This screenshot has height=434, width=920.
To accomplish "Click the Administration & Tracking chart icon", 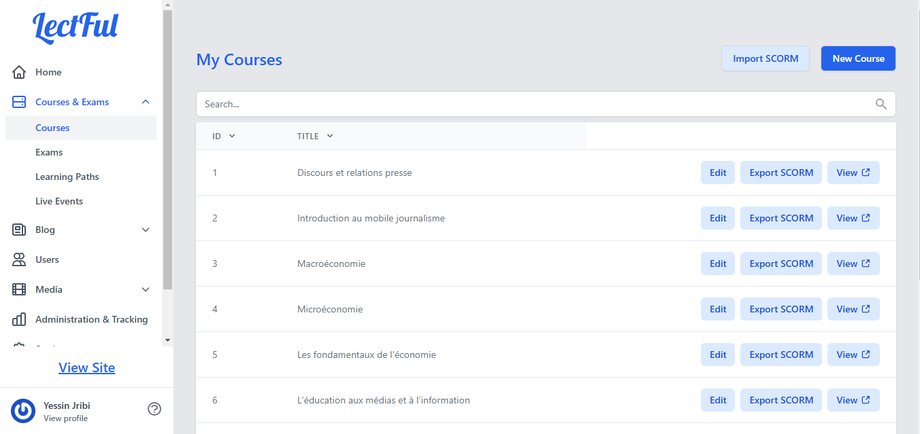I will (x=19, y=320).
